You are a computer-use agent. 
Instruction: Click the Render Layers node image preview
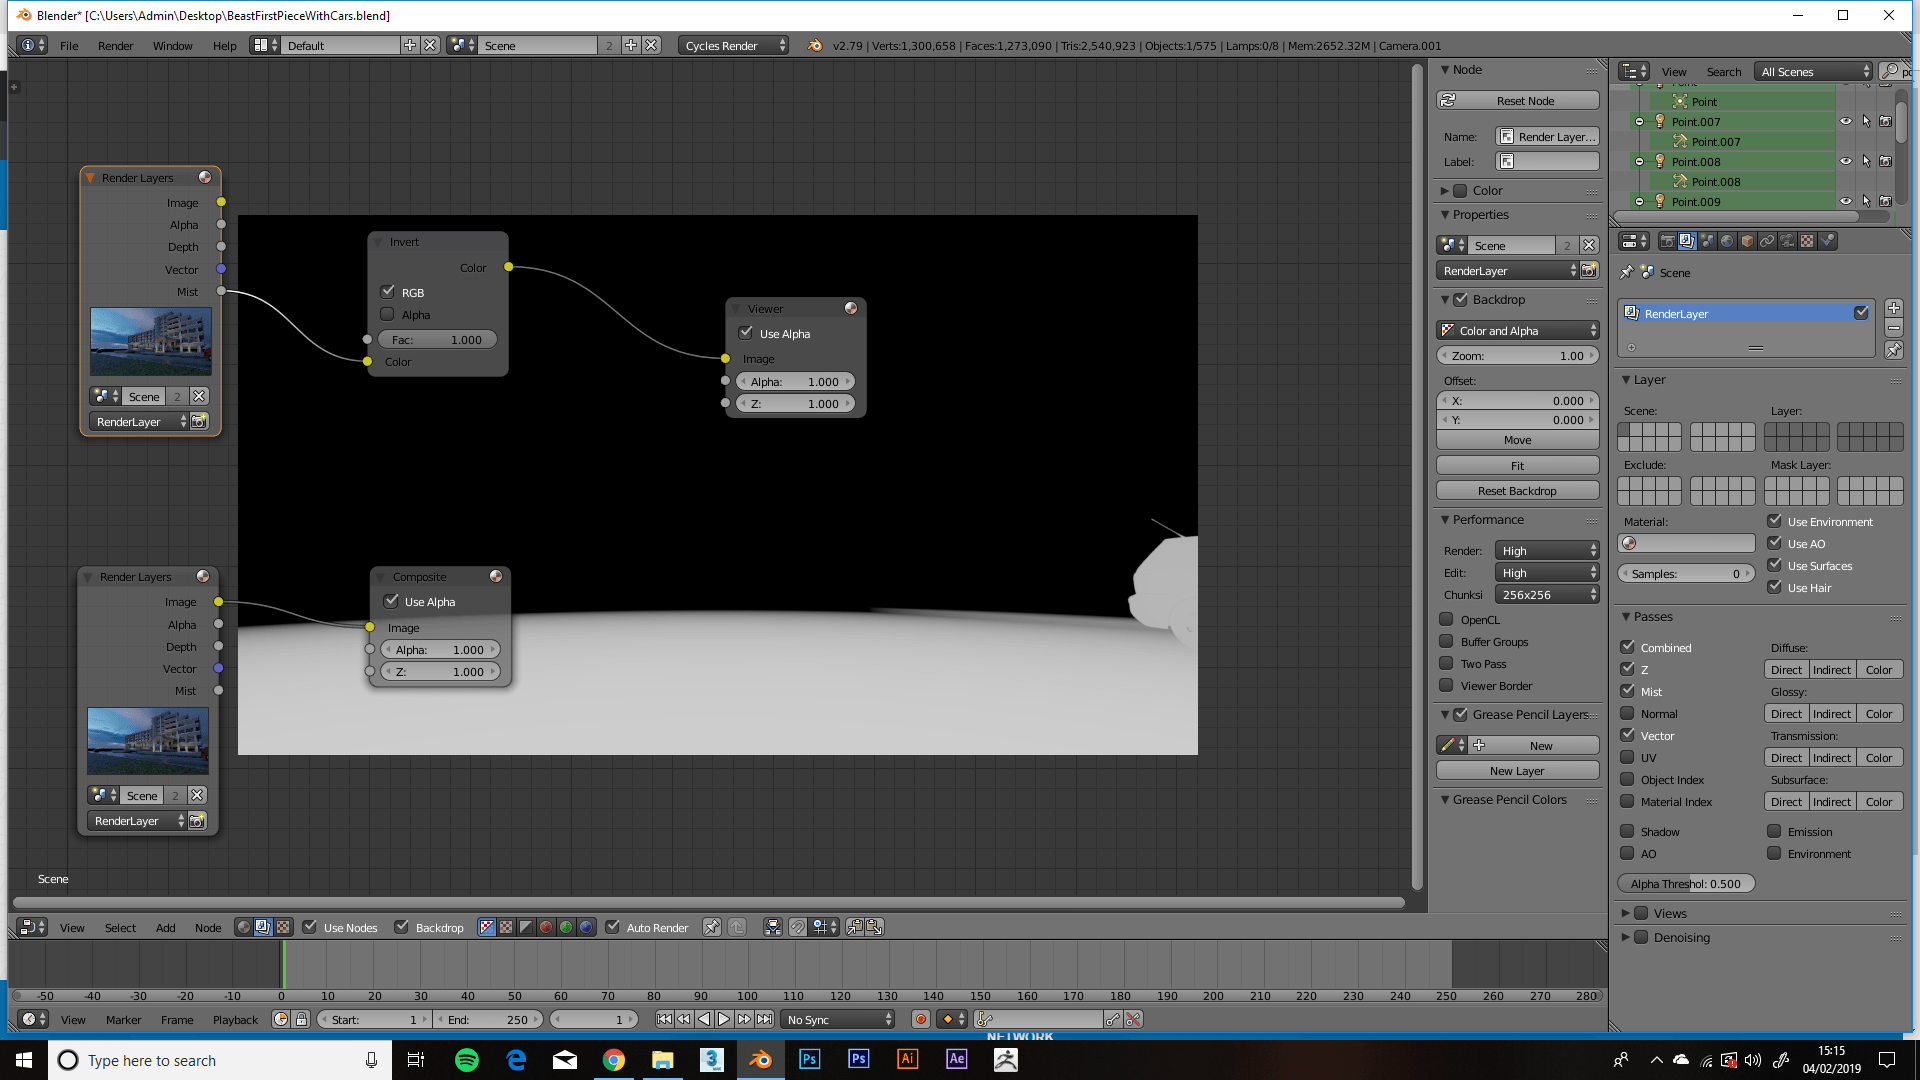click(x=150, y=341)
